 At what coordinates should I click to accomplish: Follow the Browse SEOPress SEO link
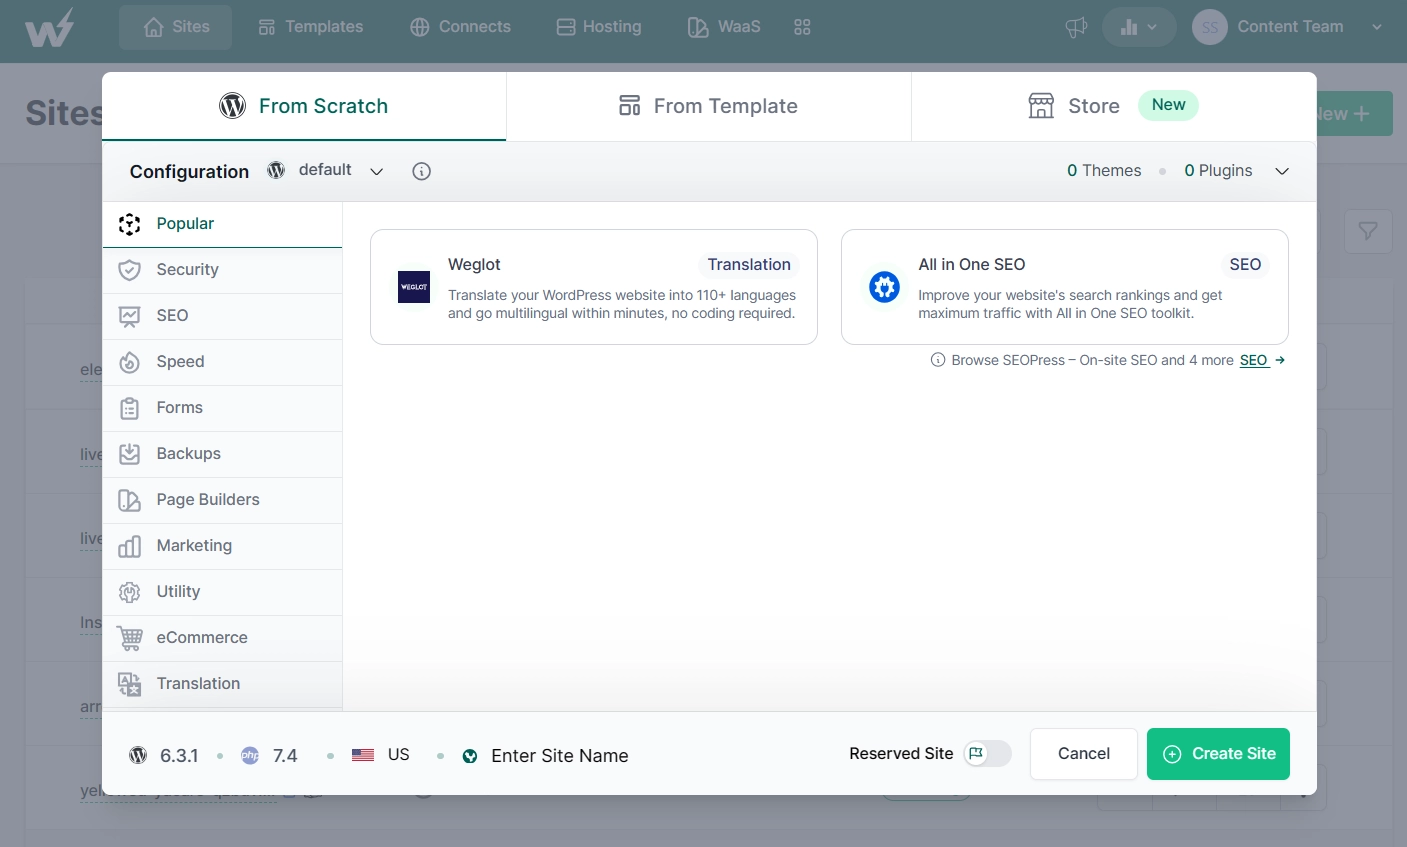pyautogui.click(x=1262, y=360)
